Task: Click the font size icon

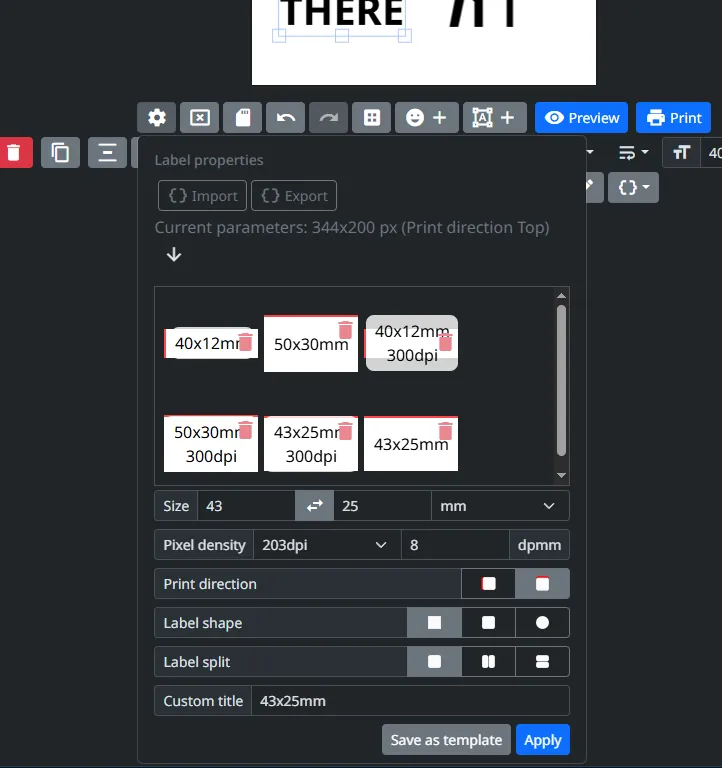Action: tap(681, 153)
